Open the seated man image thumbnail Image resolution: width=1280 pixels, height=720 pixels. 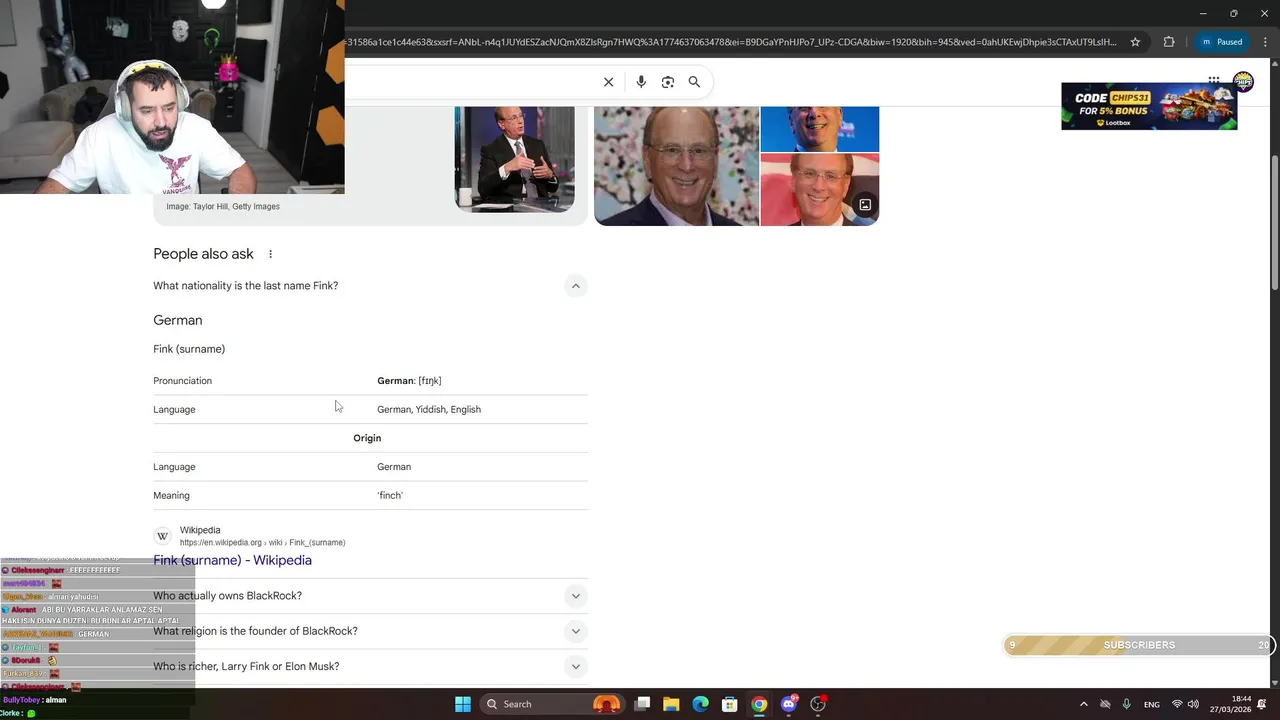tap(514, 159)
